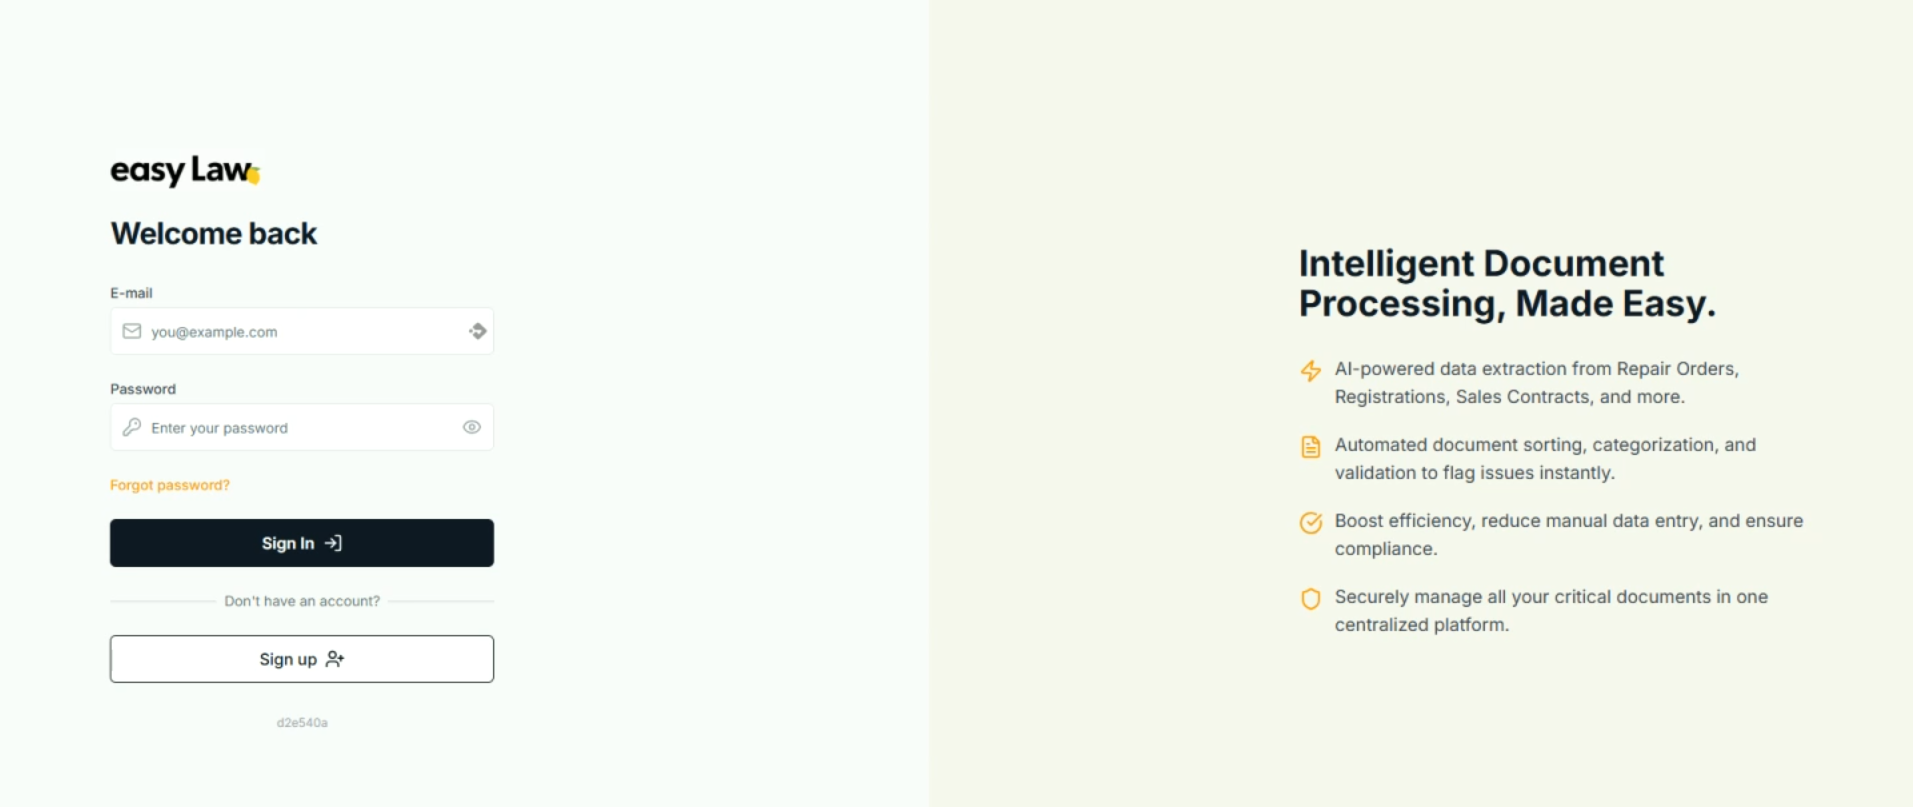Click the easy Law logo
Viewport: 1913px width, 807px height.
click(185, 171)
